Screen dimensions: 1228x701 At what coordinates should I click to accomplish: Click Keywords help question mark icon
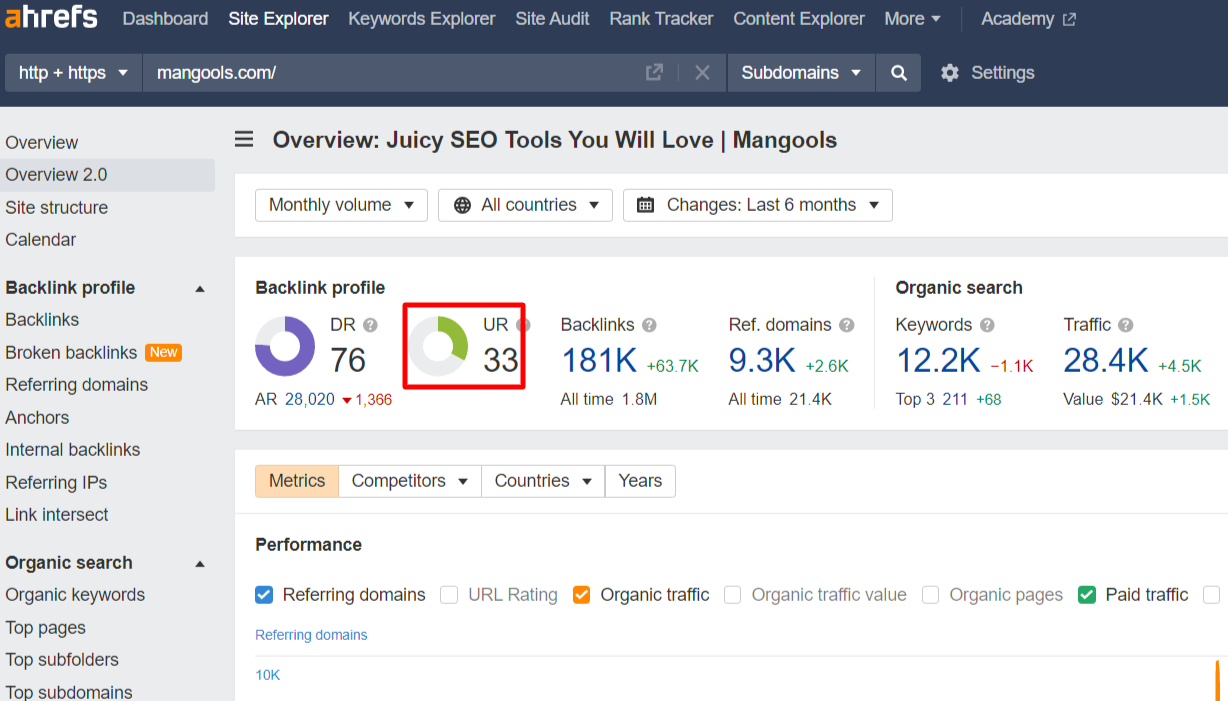pyautogui.click(x=987, y=325)
